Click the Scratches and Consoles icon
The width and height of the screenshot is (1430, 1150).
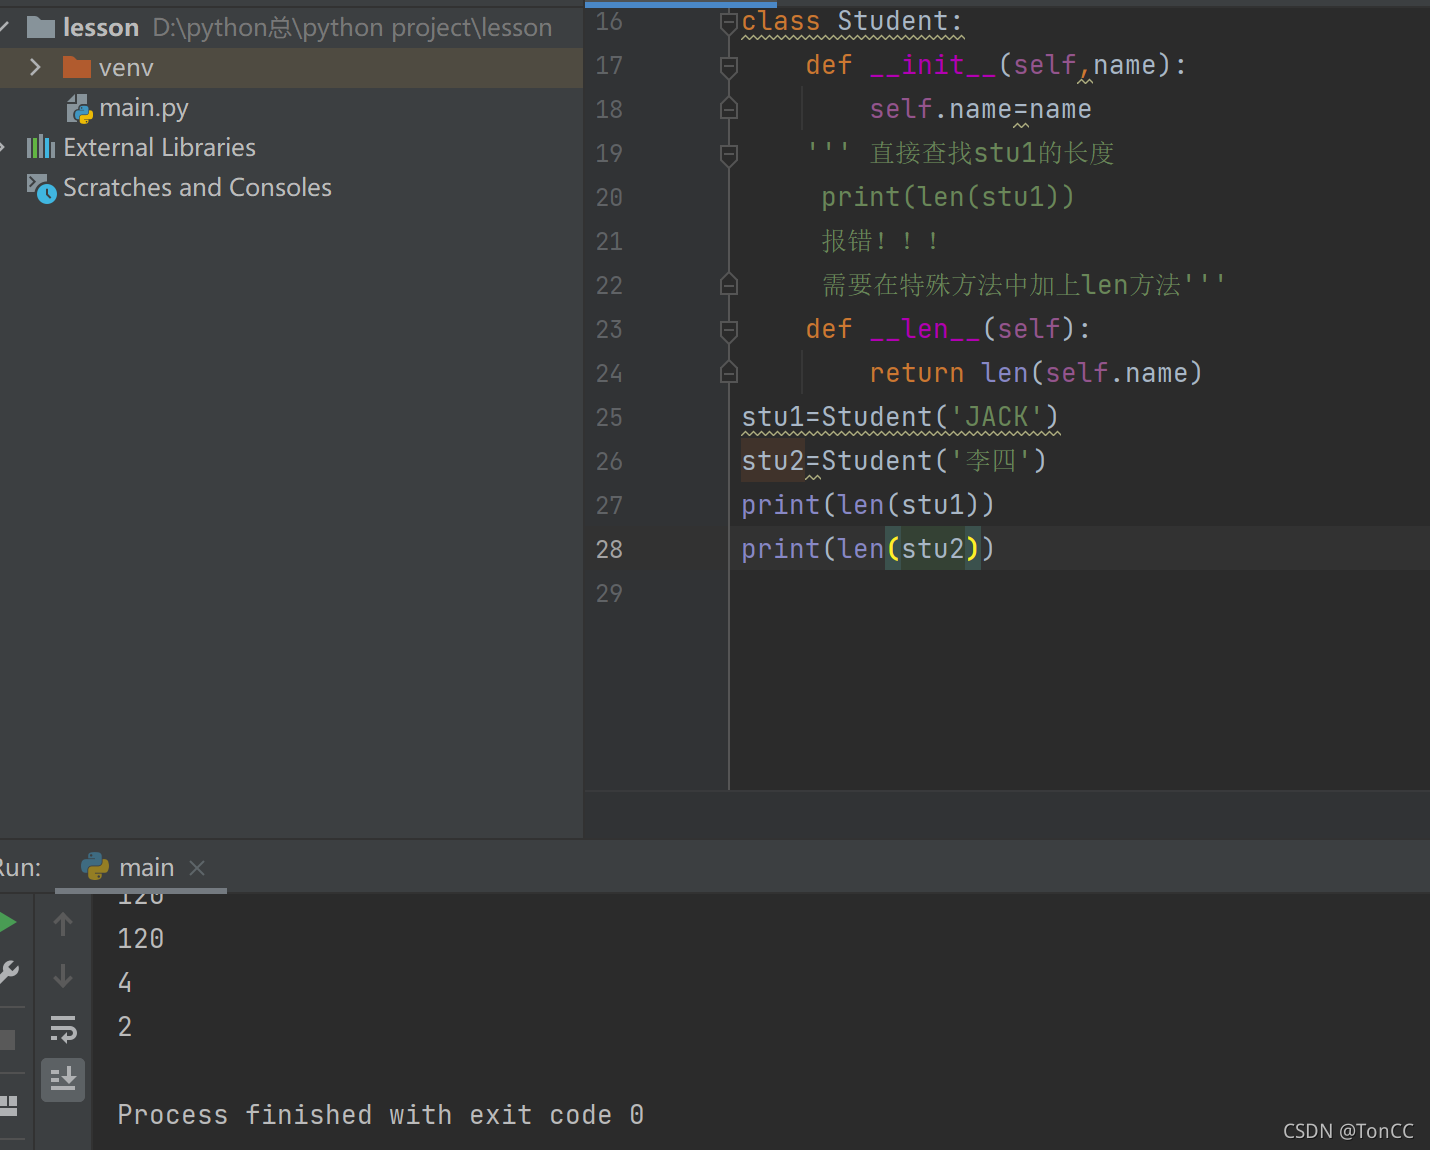[x=41, y=188]
